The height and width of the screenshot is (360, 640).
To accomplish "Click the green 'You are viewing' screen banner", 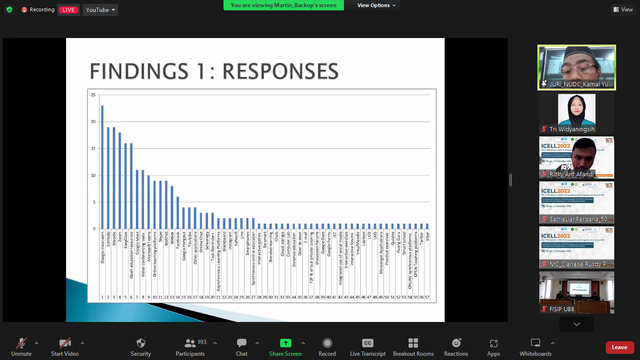I will point(284,5).
